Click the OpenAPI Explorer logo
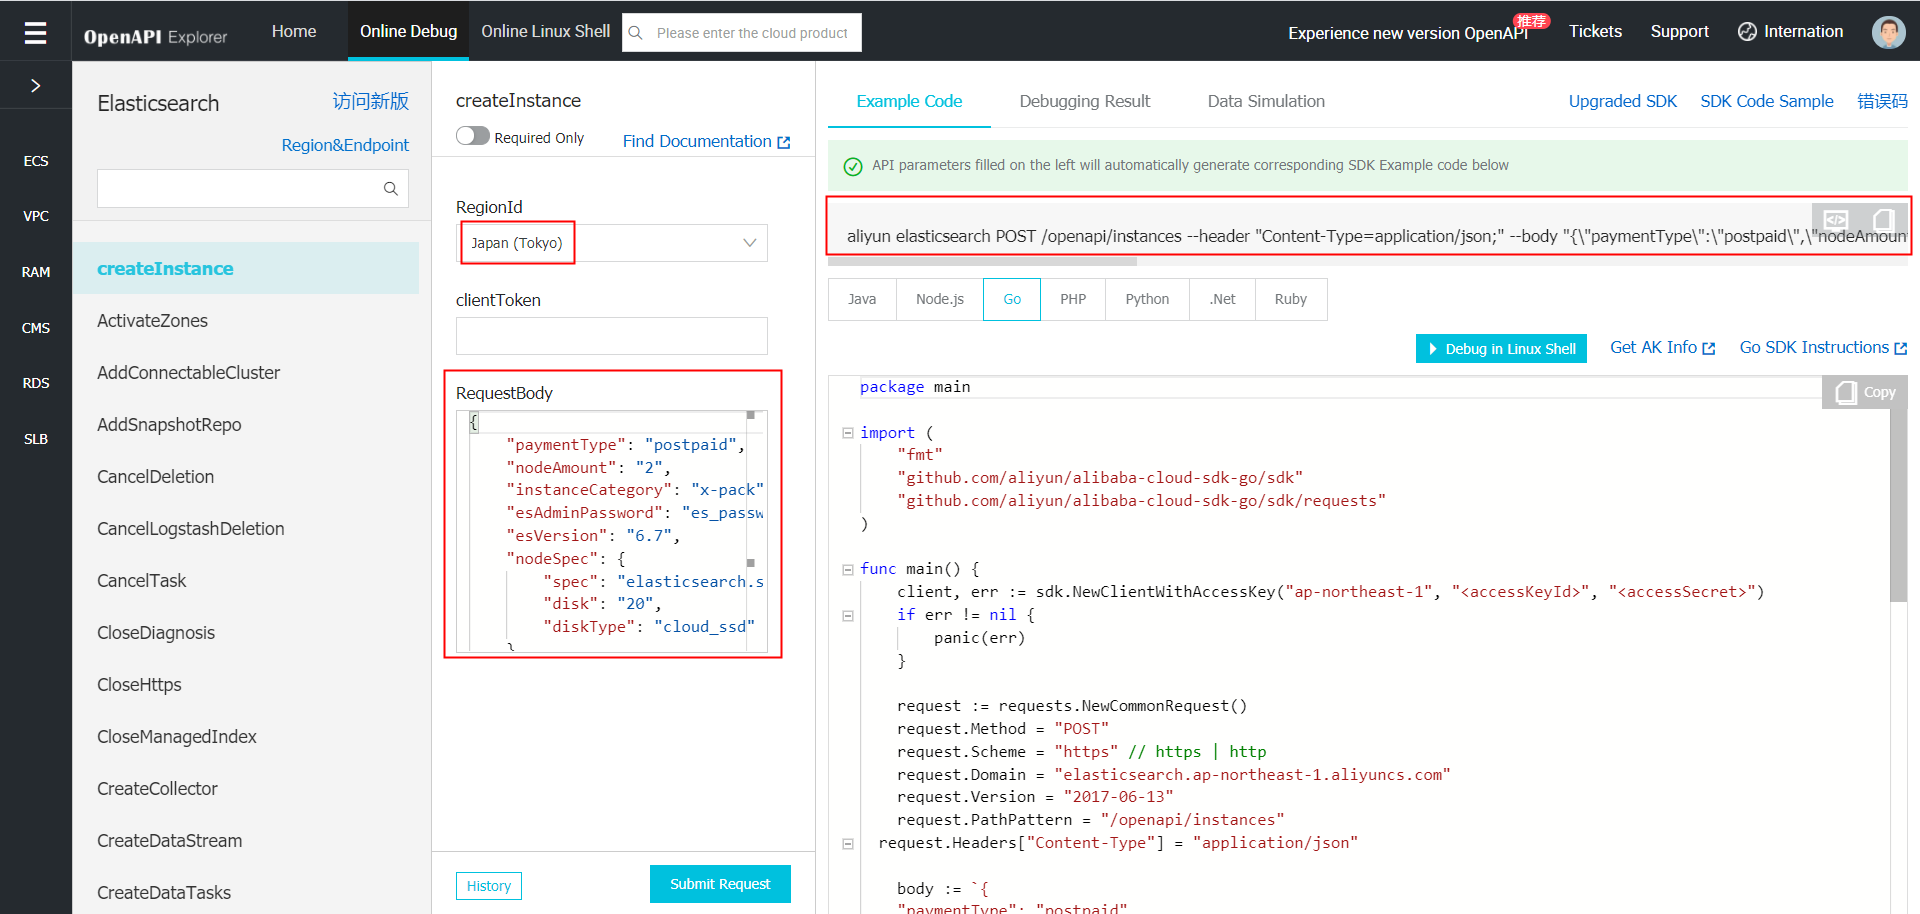 [155, 37]
